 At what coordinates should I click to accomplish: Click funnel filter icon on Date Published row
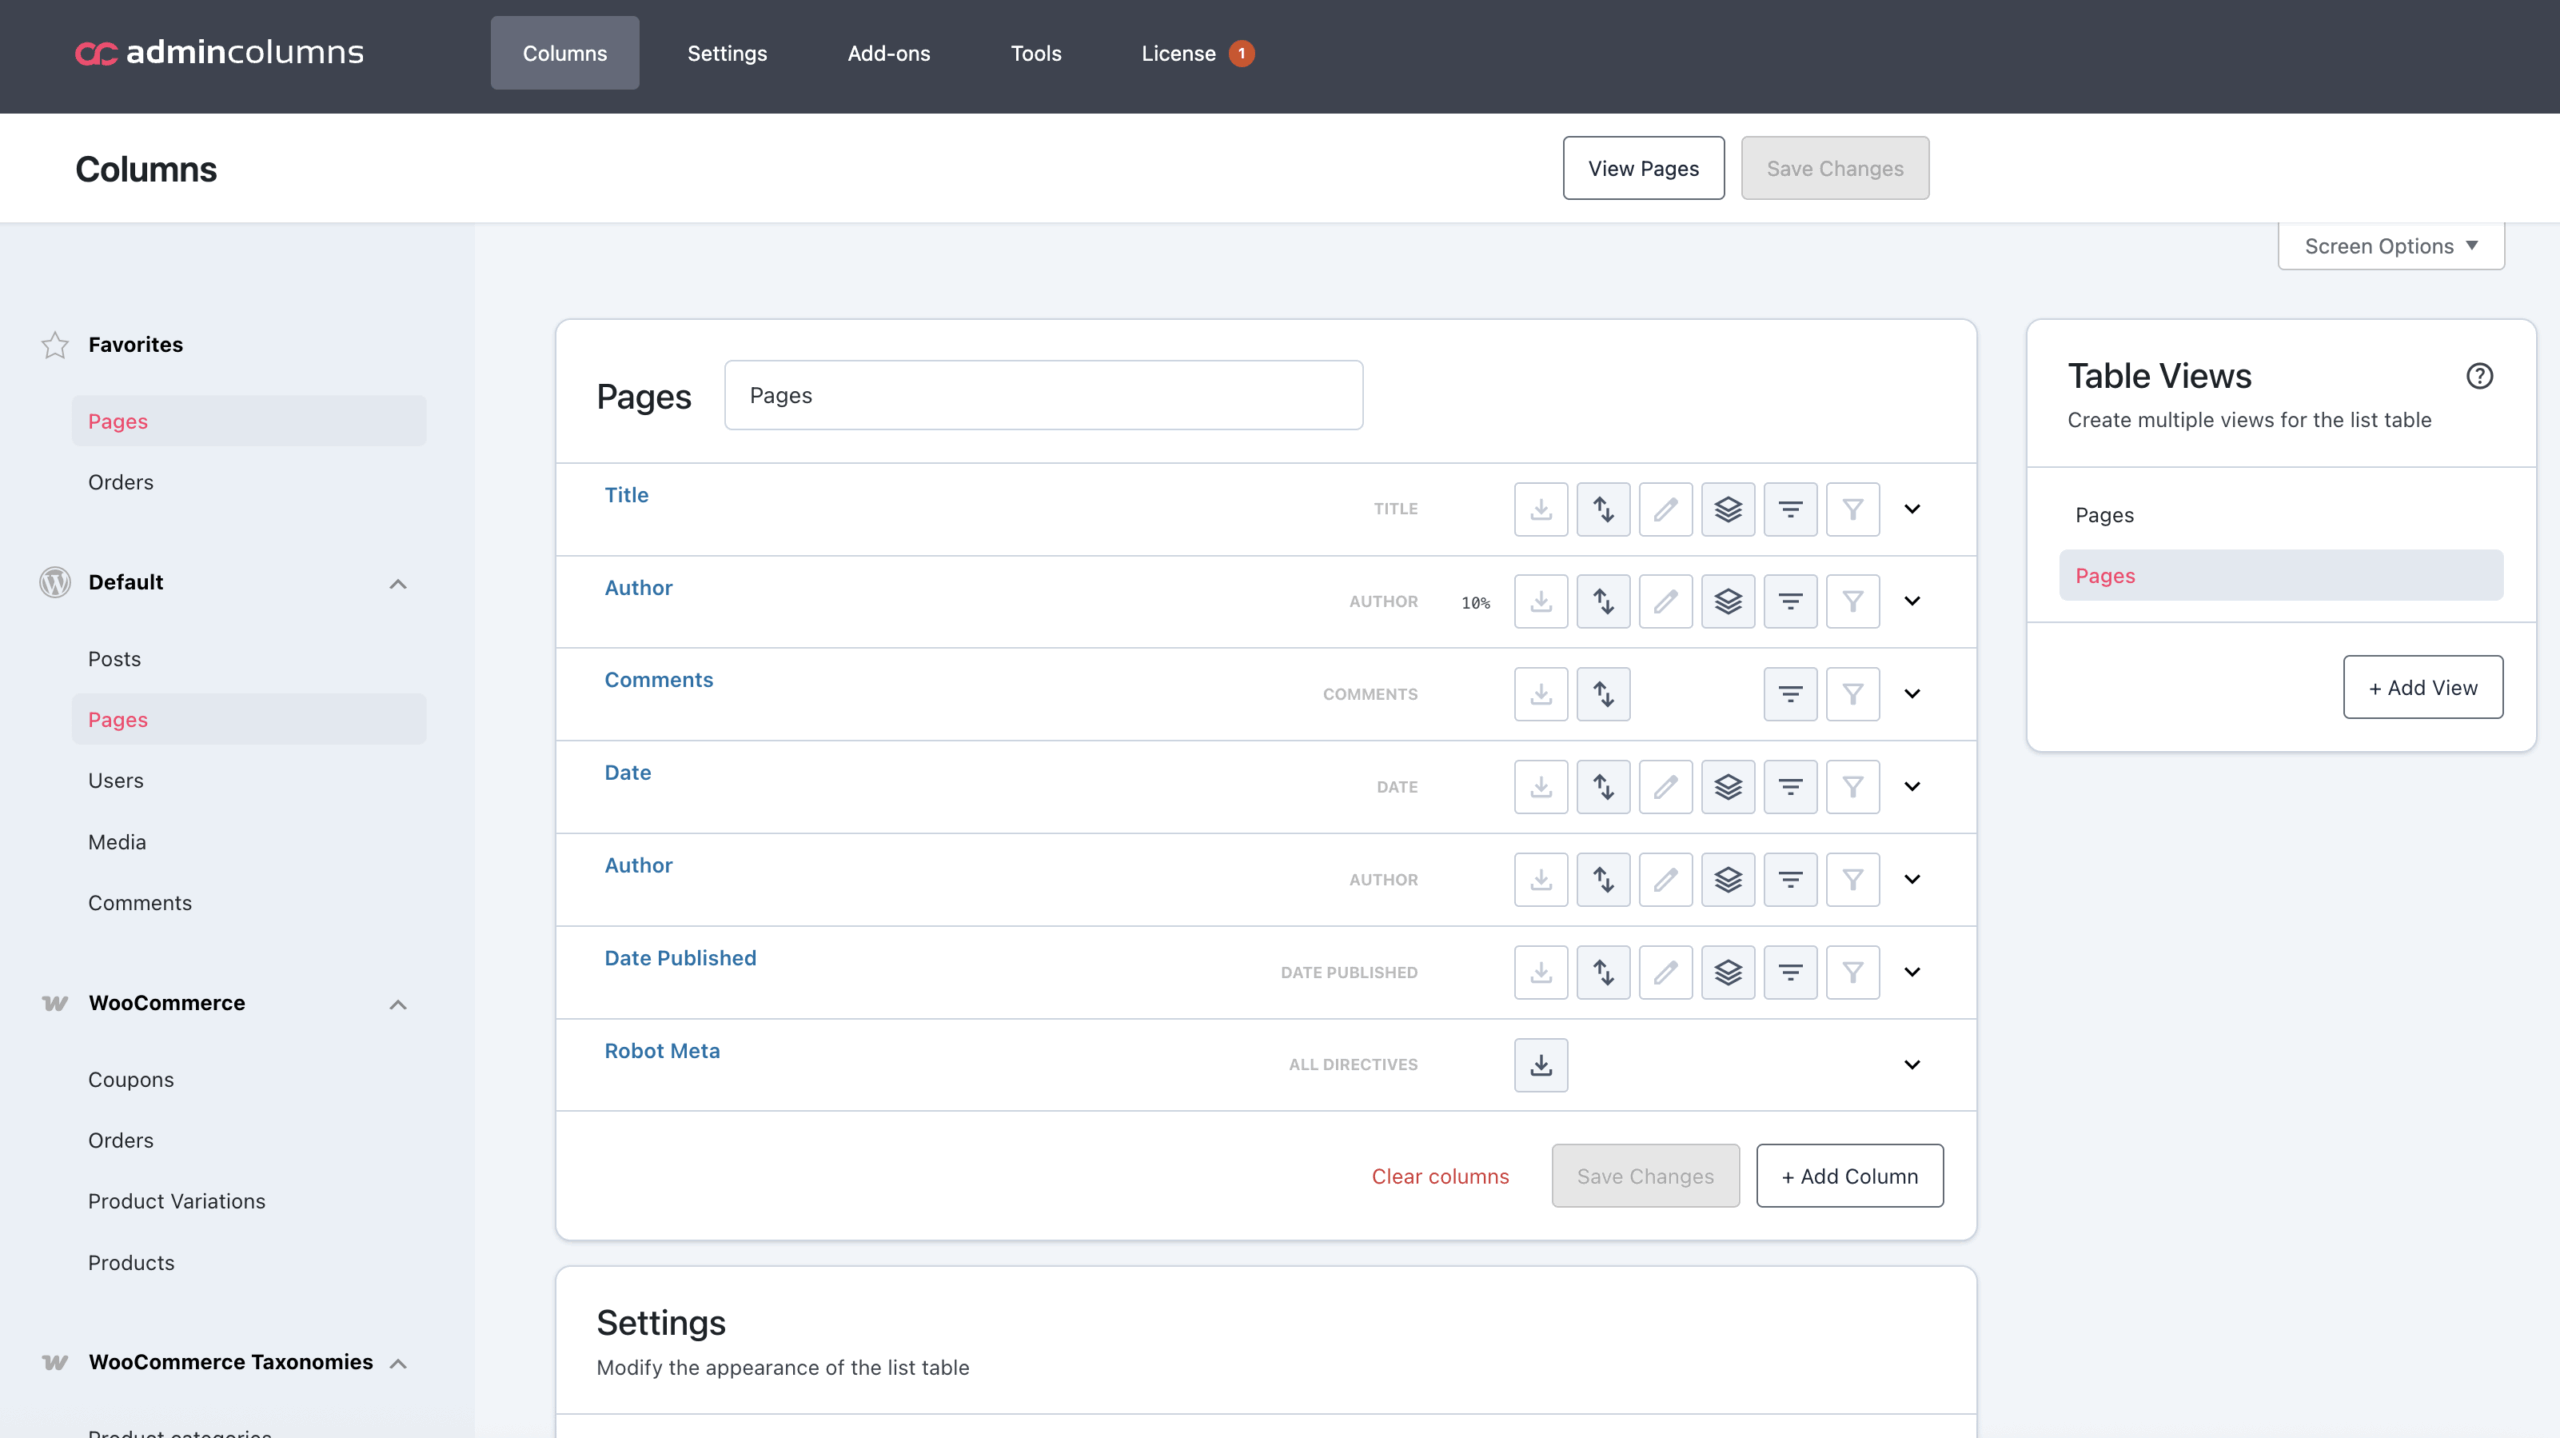(1852, 972)
